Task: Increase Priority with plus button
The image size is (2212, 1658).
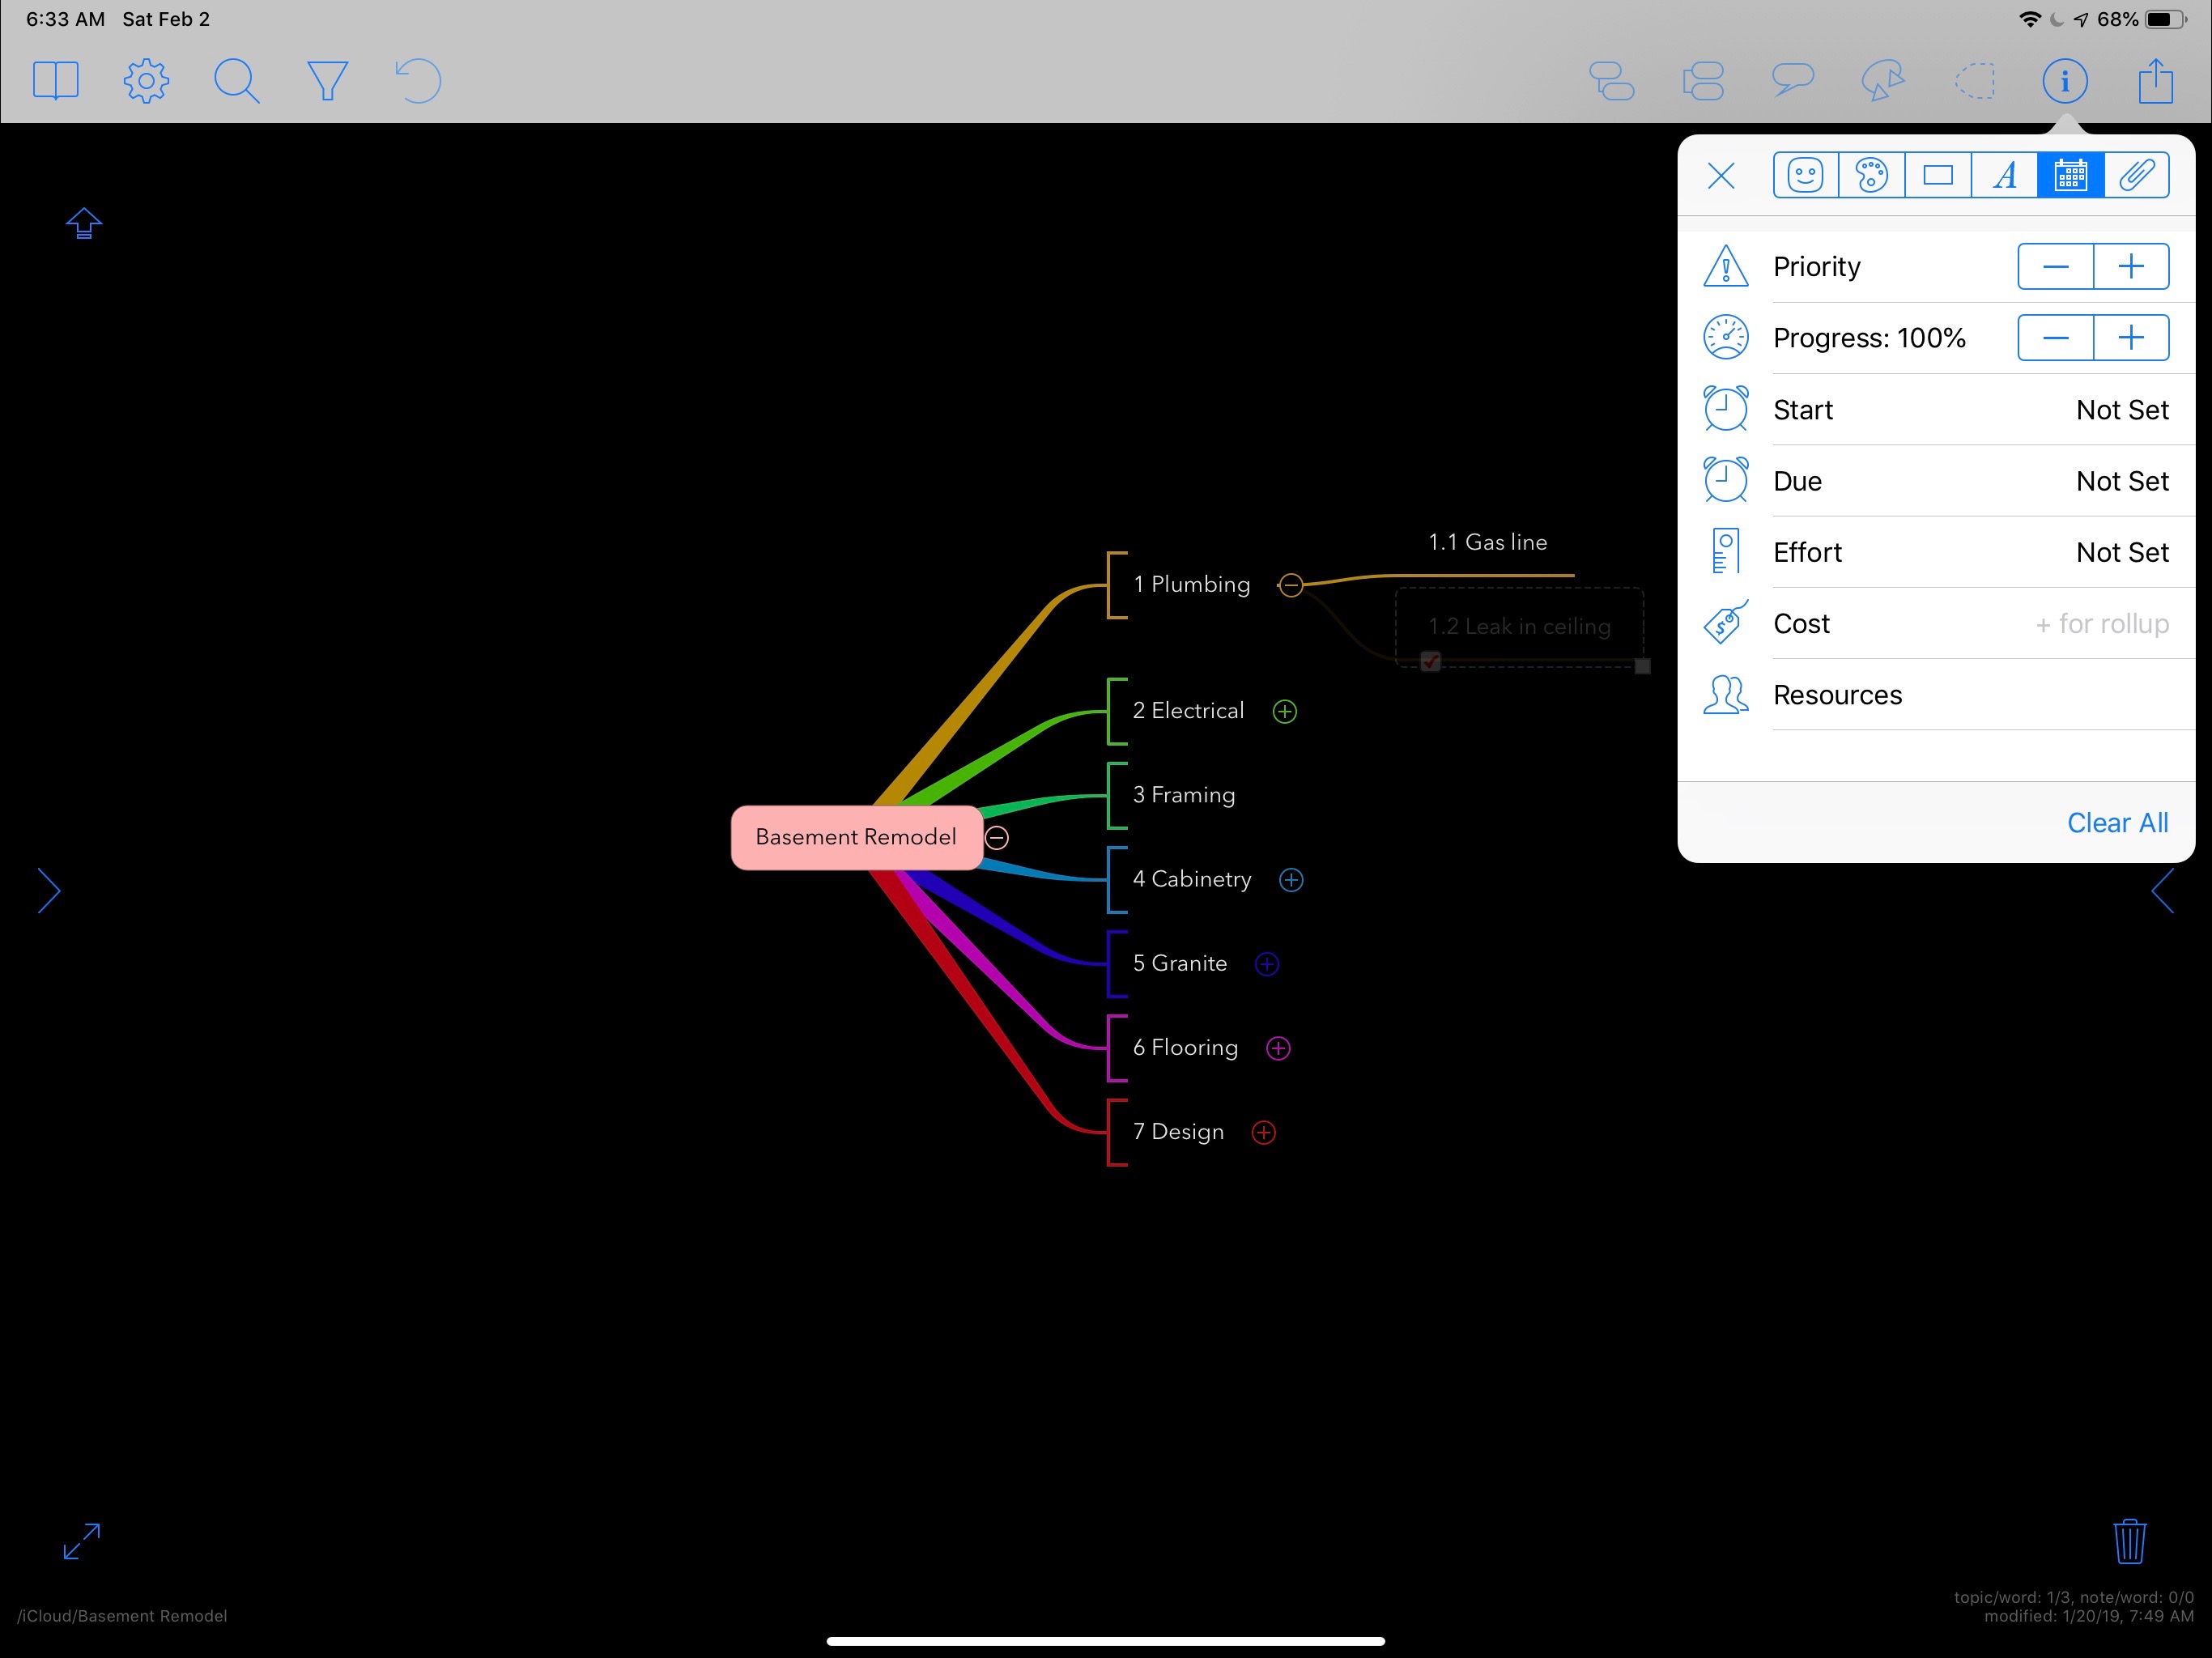Action: (x=2131, y=267)
